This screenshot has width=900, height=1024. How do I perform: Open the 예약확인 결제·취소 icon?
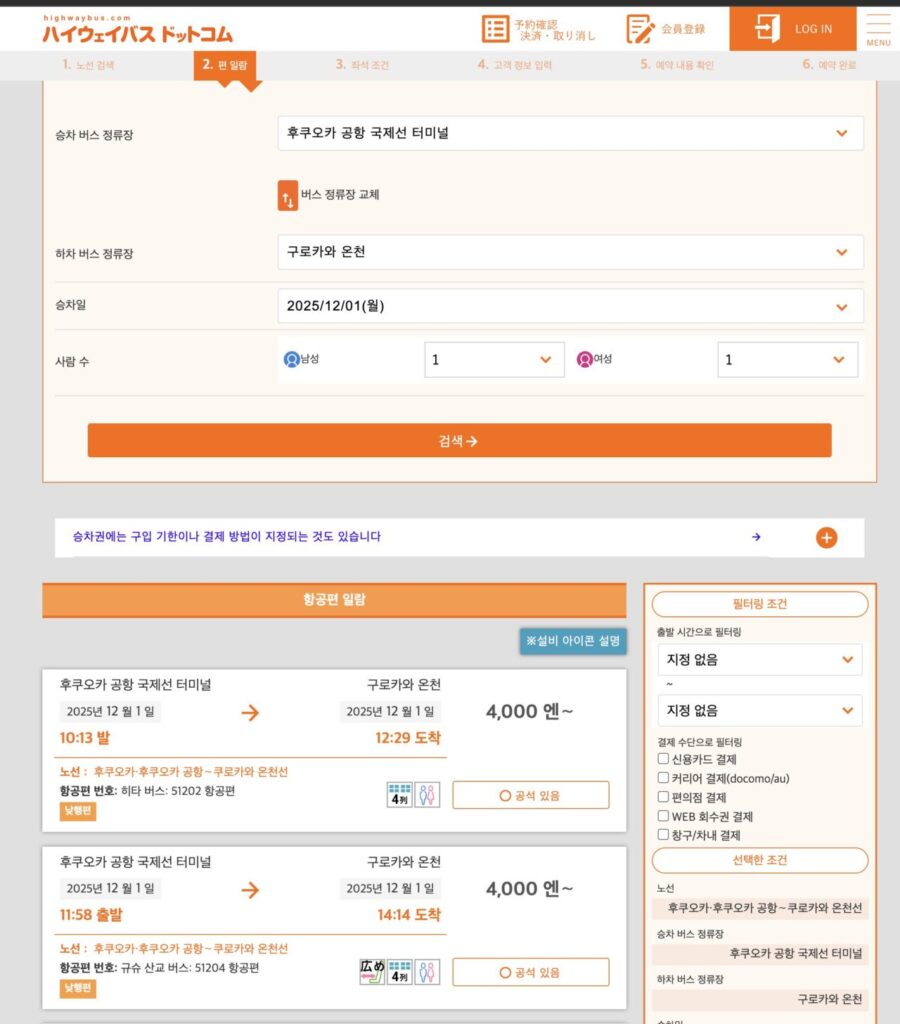[x=495, y=29]
